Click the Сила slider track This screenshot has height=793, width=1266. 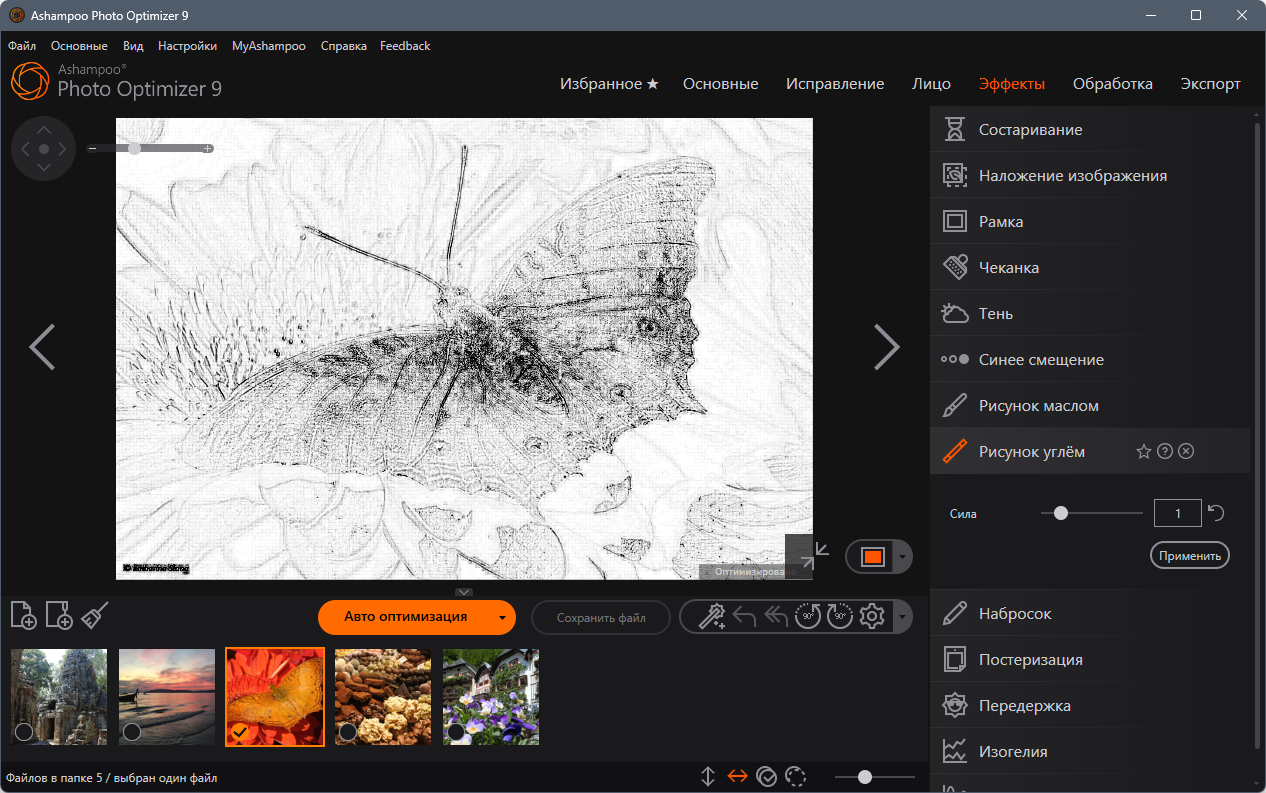1092,513
